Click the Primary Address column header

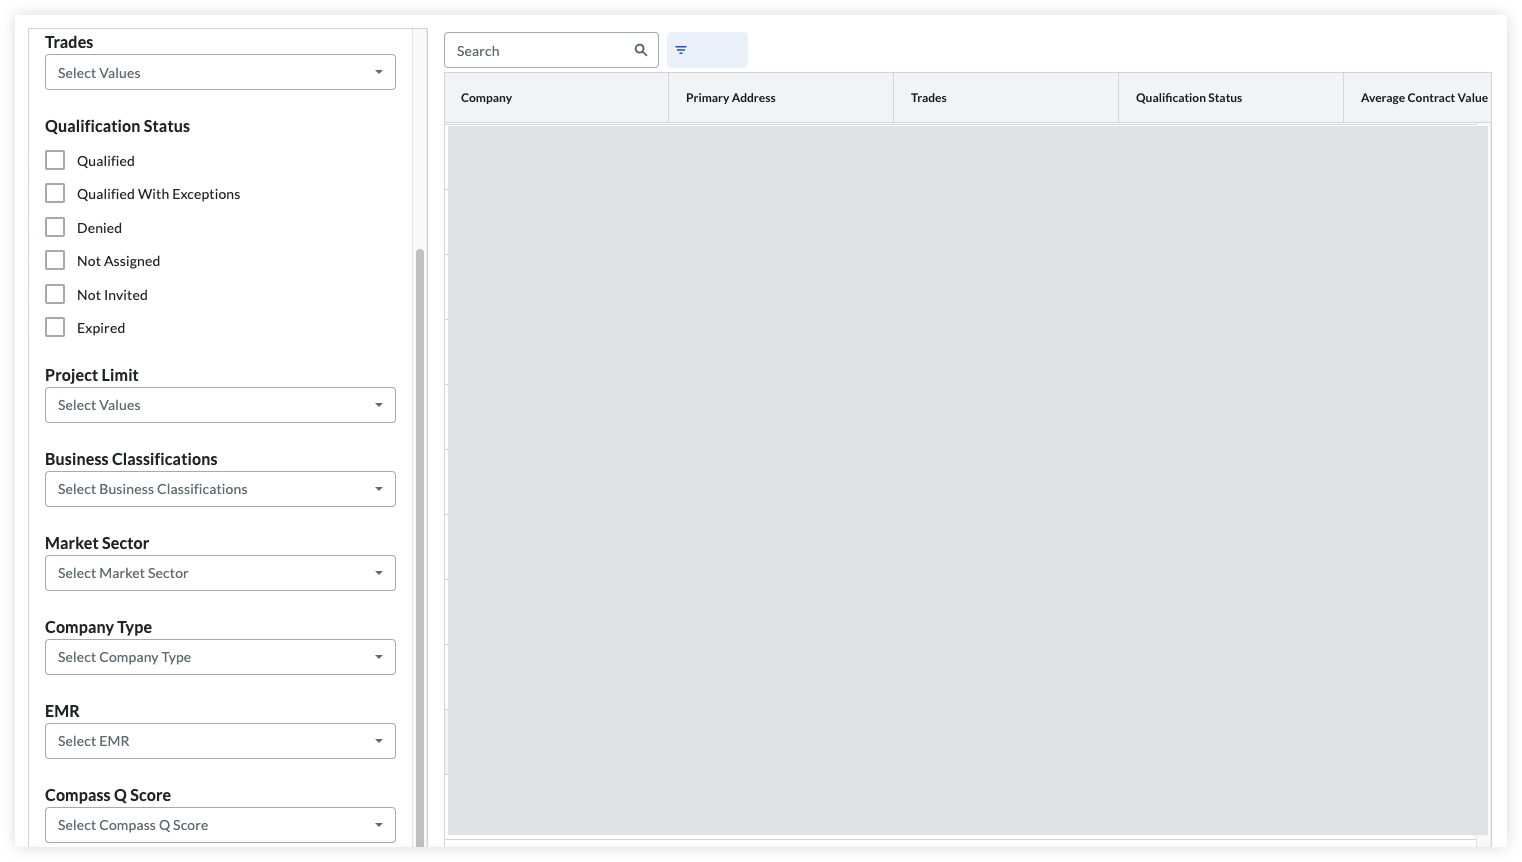click(730, 98)
